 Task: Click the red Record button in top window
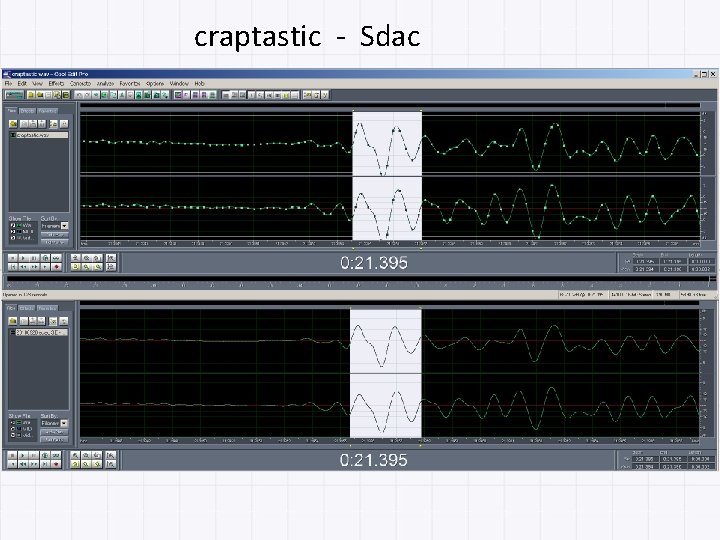pyautogui.click(x=56, y=266)
